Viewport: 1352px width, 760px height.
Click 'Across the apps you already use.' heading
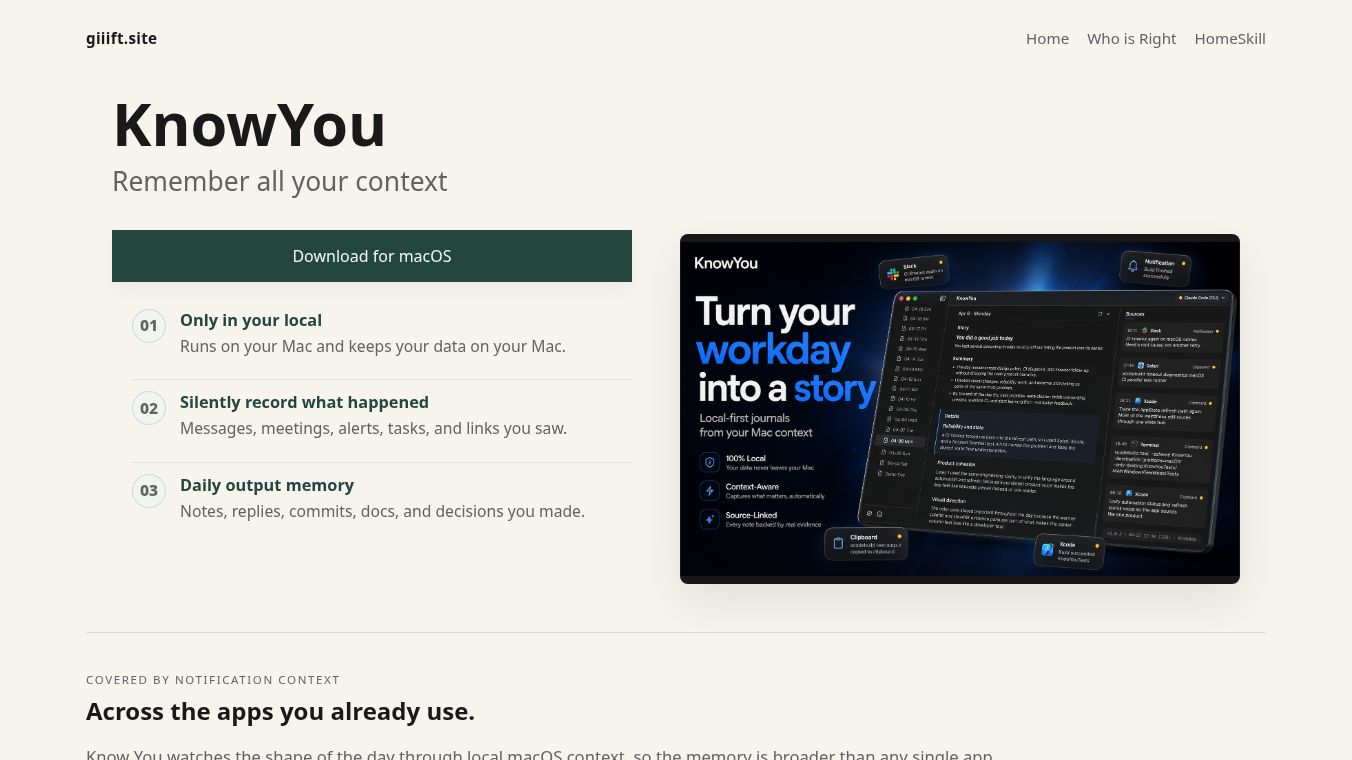click(280, 712)
